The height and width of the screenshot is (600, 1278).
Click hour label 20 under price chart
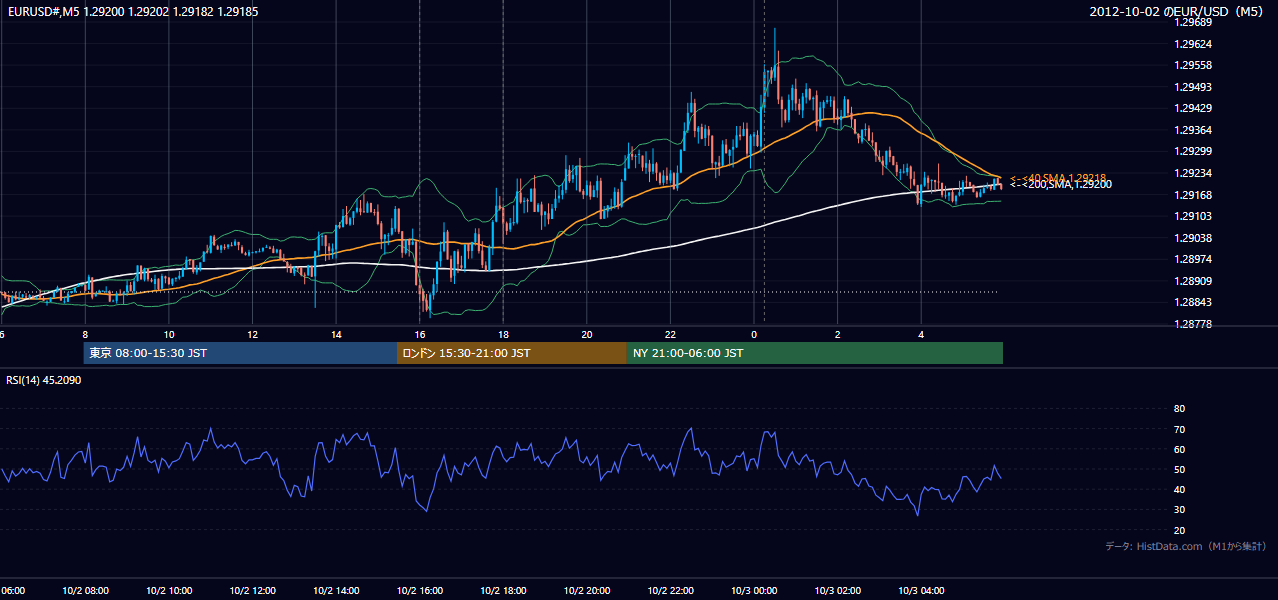587,334
